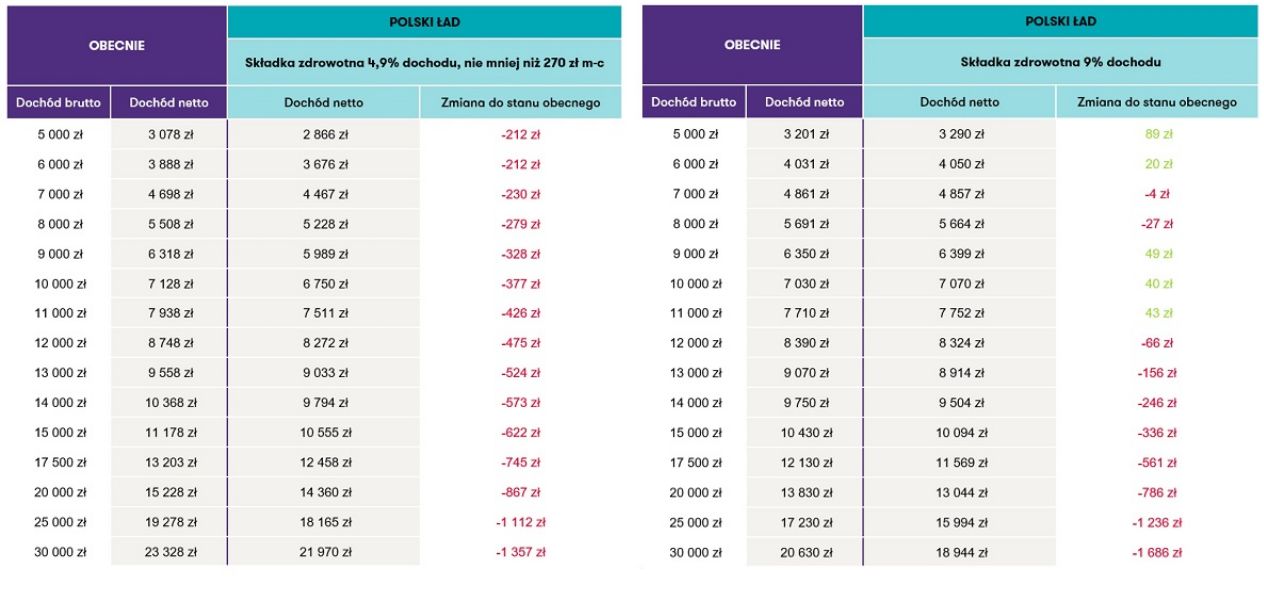This screenshot has width=1264, height=611.
Task: Select the 18 944 zł net income cell
Action: click(959, 552)
